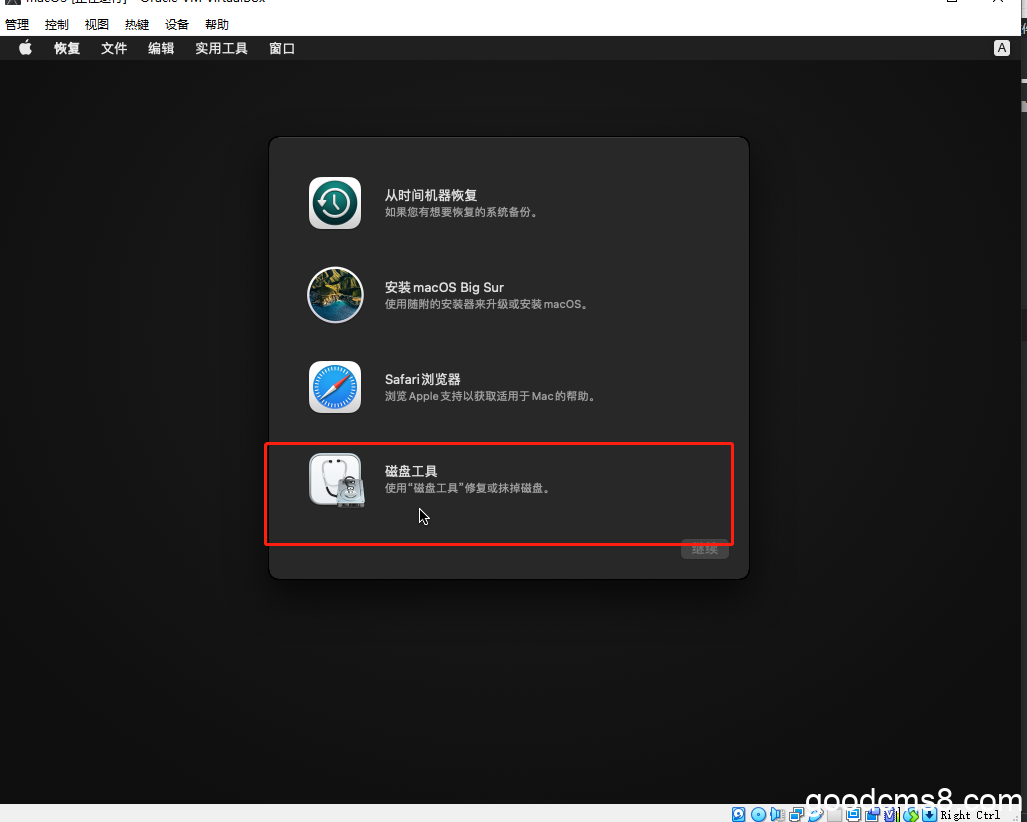The image size is (1027, 822).
Task: Click the VirtualBox CPU 'V' status icon
Action: click(x=890, y=814)
